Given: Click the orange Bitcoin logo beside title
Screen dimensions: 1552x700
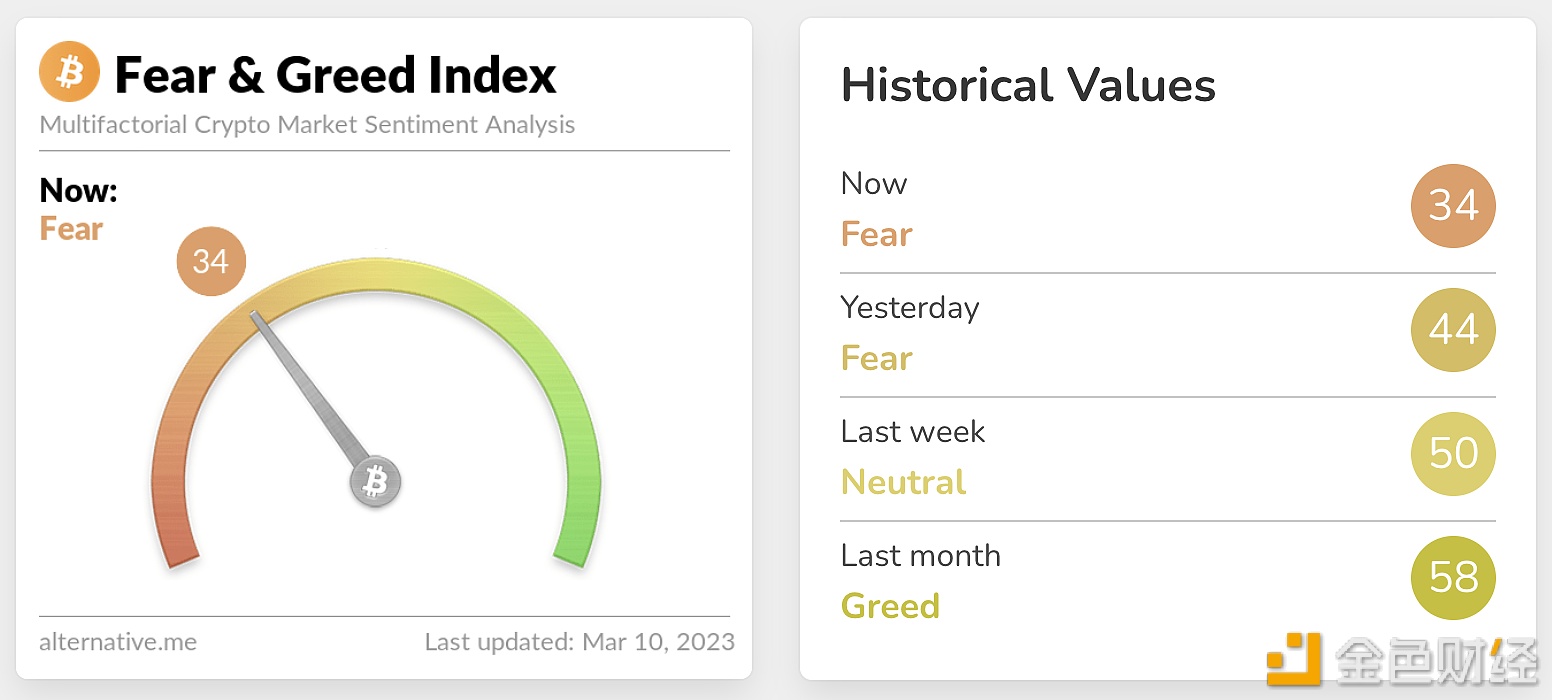Looking at the screenshot, I should click(69, 72).
